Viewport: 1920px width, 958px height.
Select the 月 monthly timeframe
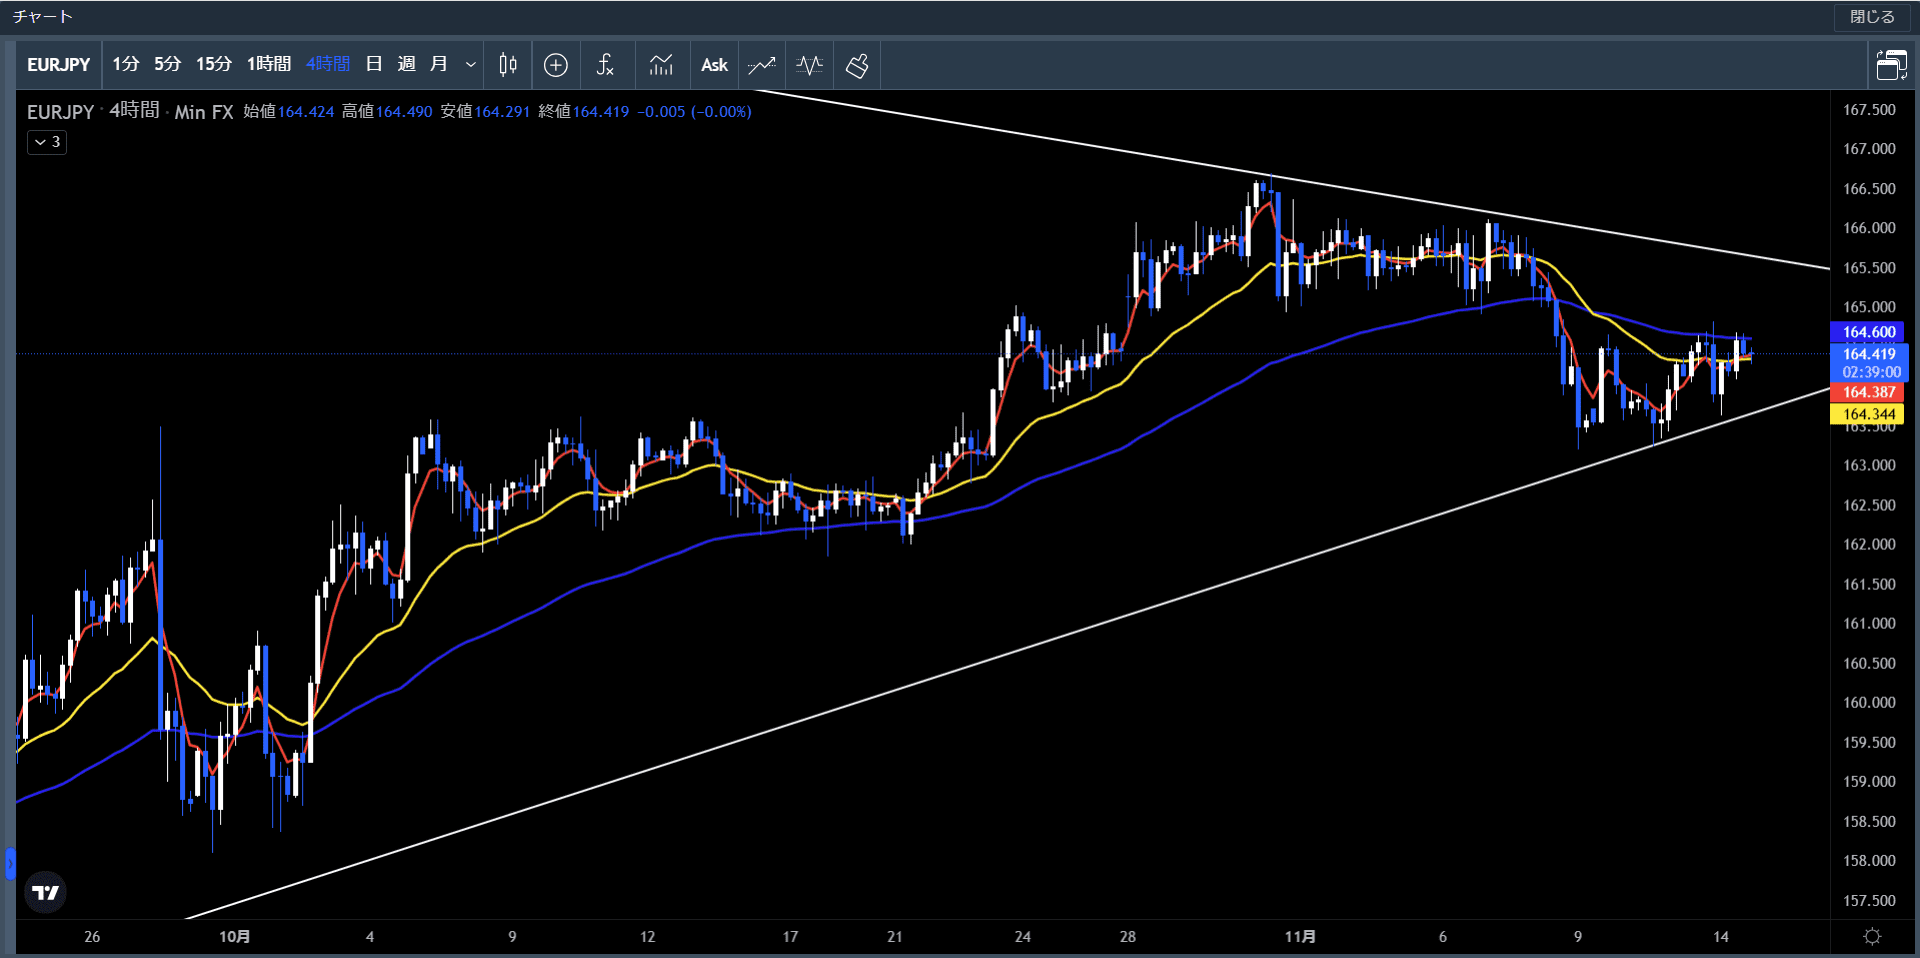click(x=438, y=64)
